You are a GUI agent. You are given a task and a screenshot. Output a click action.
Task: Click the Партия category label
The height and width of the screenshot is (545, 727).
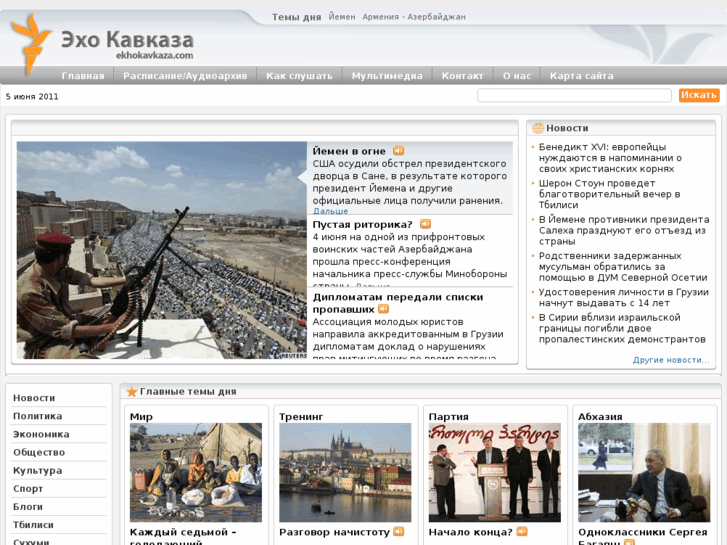pyautogui.click(x=448, y=417)
